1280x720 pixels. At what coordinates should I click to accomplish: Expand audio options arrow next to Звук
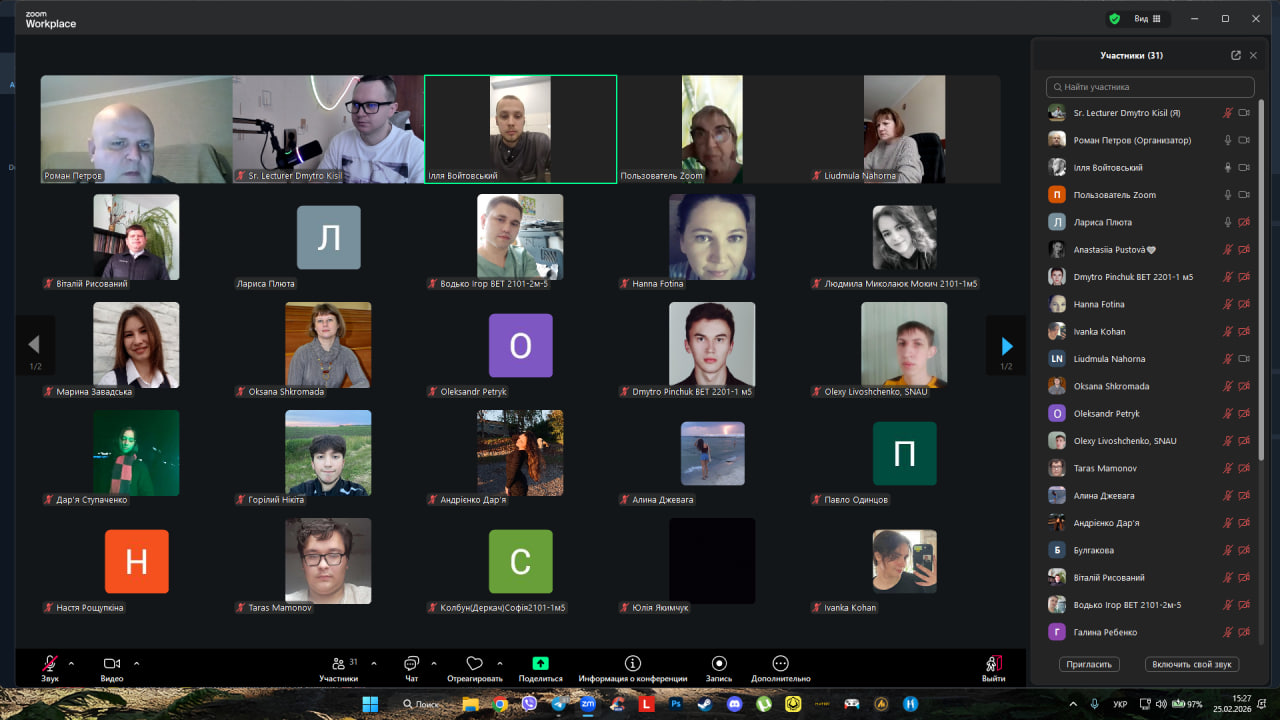(71, 662)
